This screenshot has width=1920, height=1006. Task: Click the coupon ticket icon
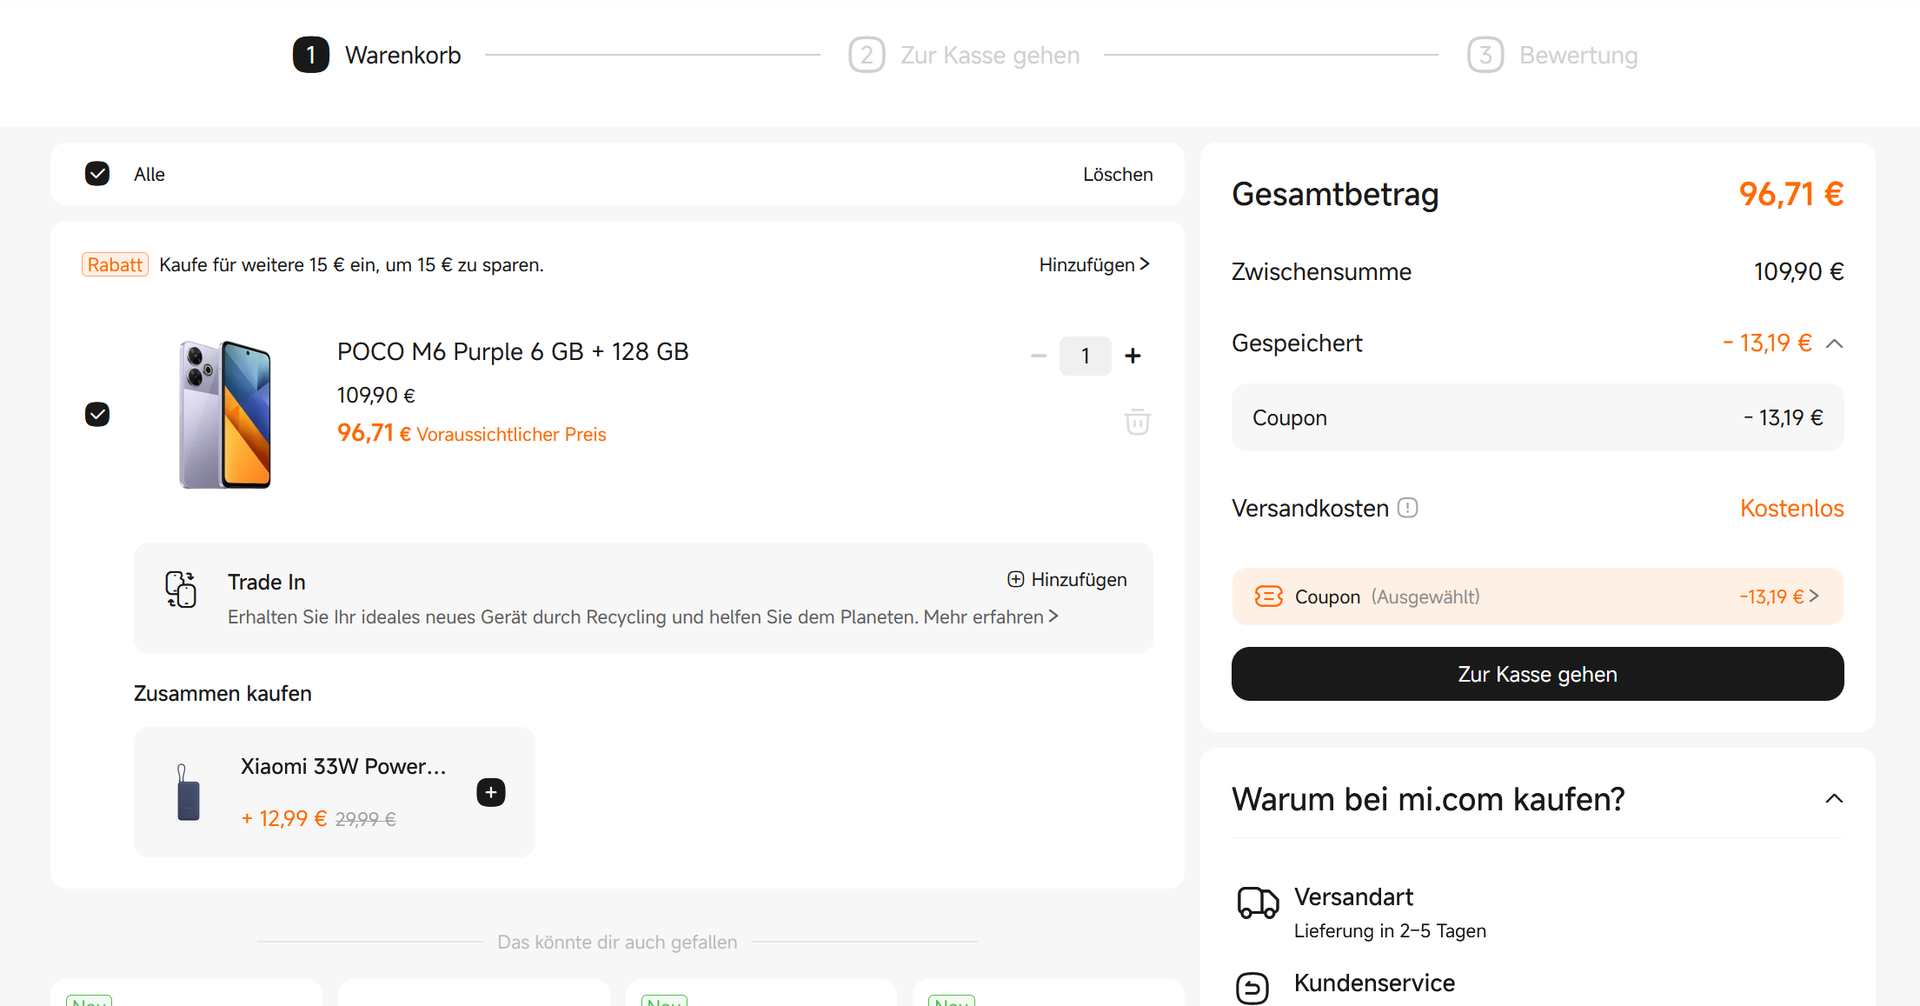click(1268, 597)
